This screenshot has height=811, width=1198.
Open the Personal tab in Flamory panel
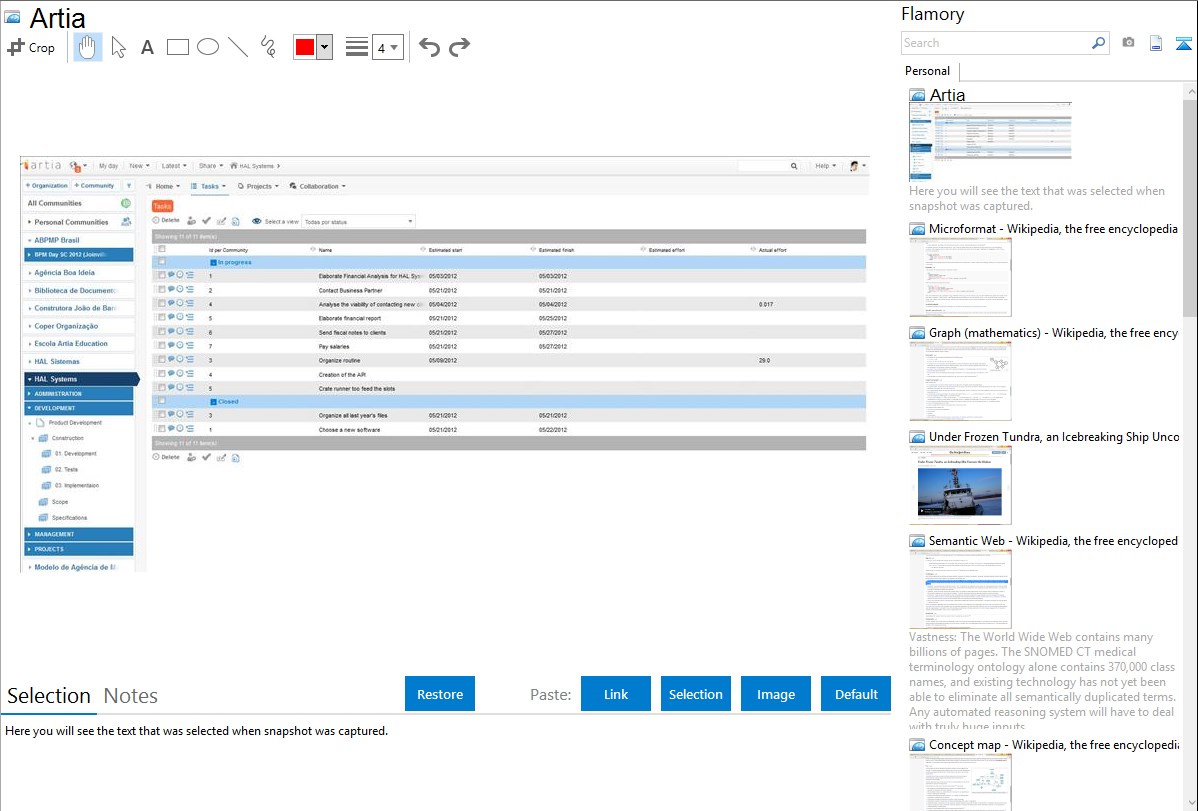[927, 71]
